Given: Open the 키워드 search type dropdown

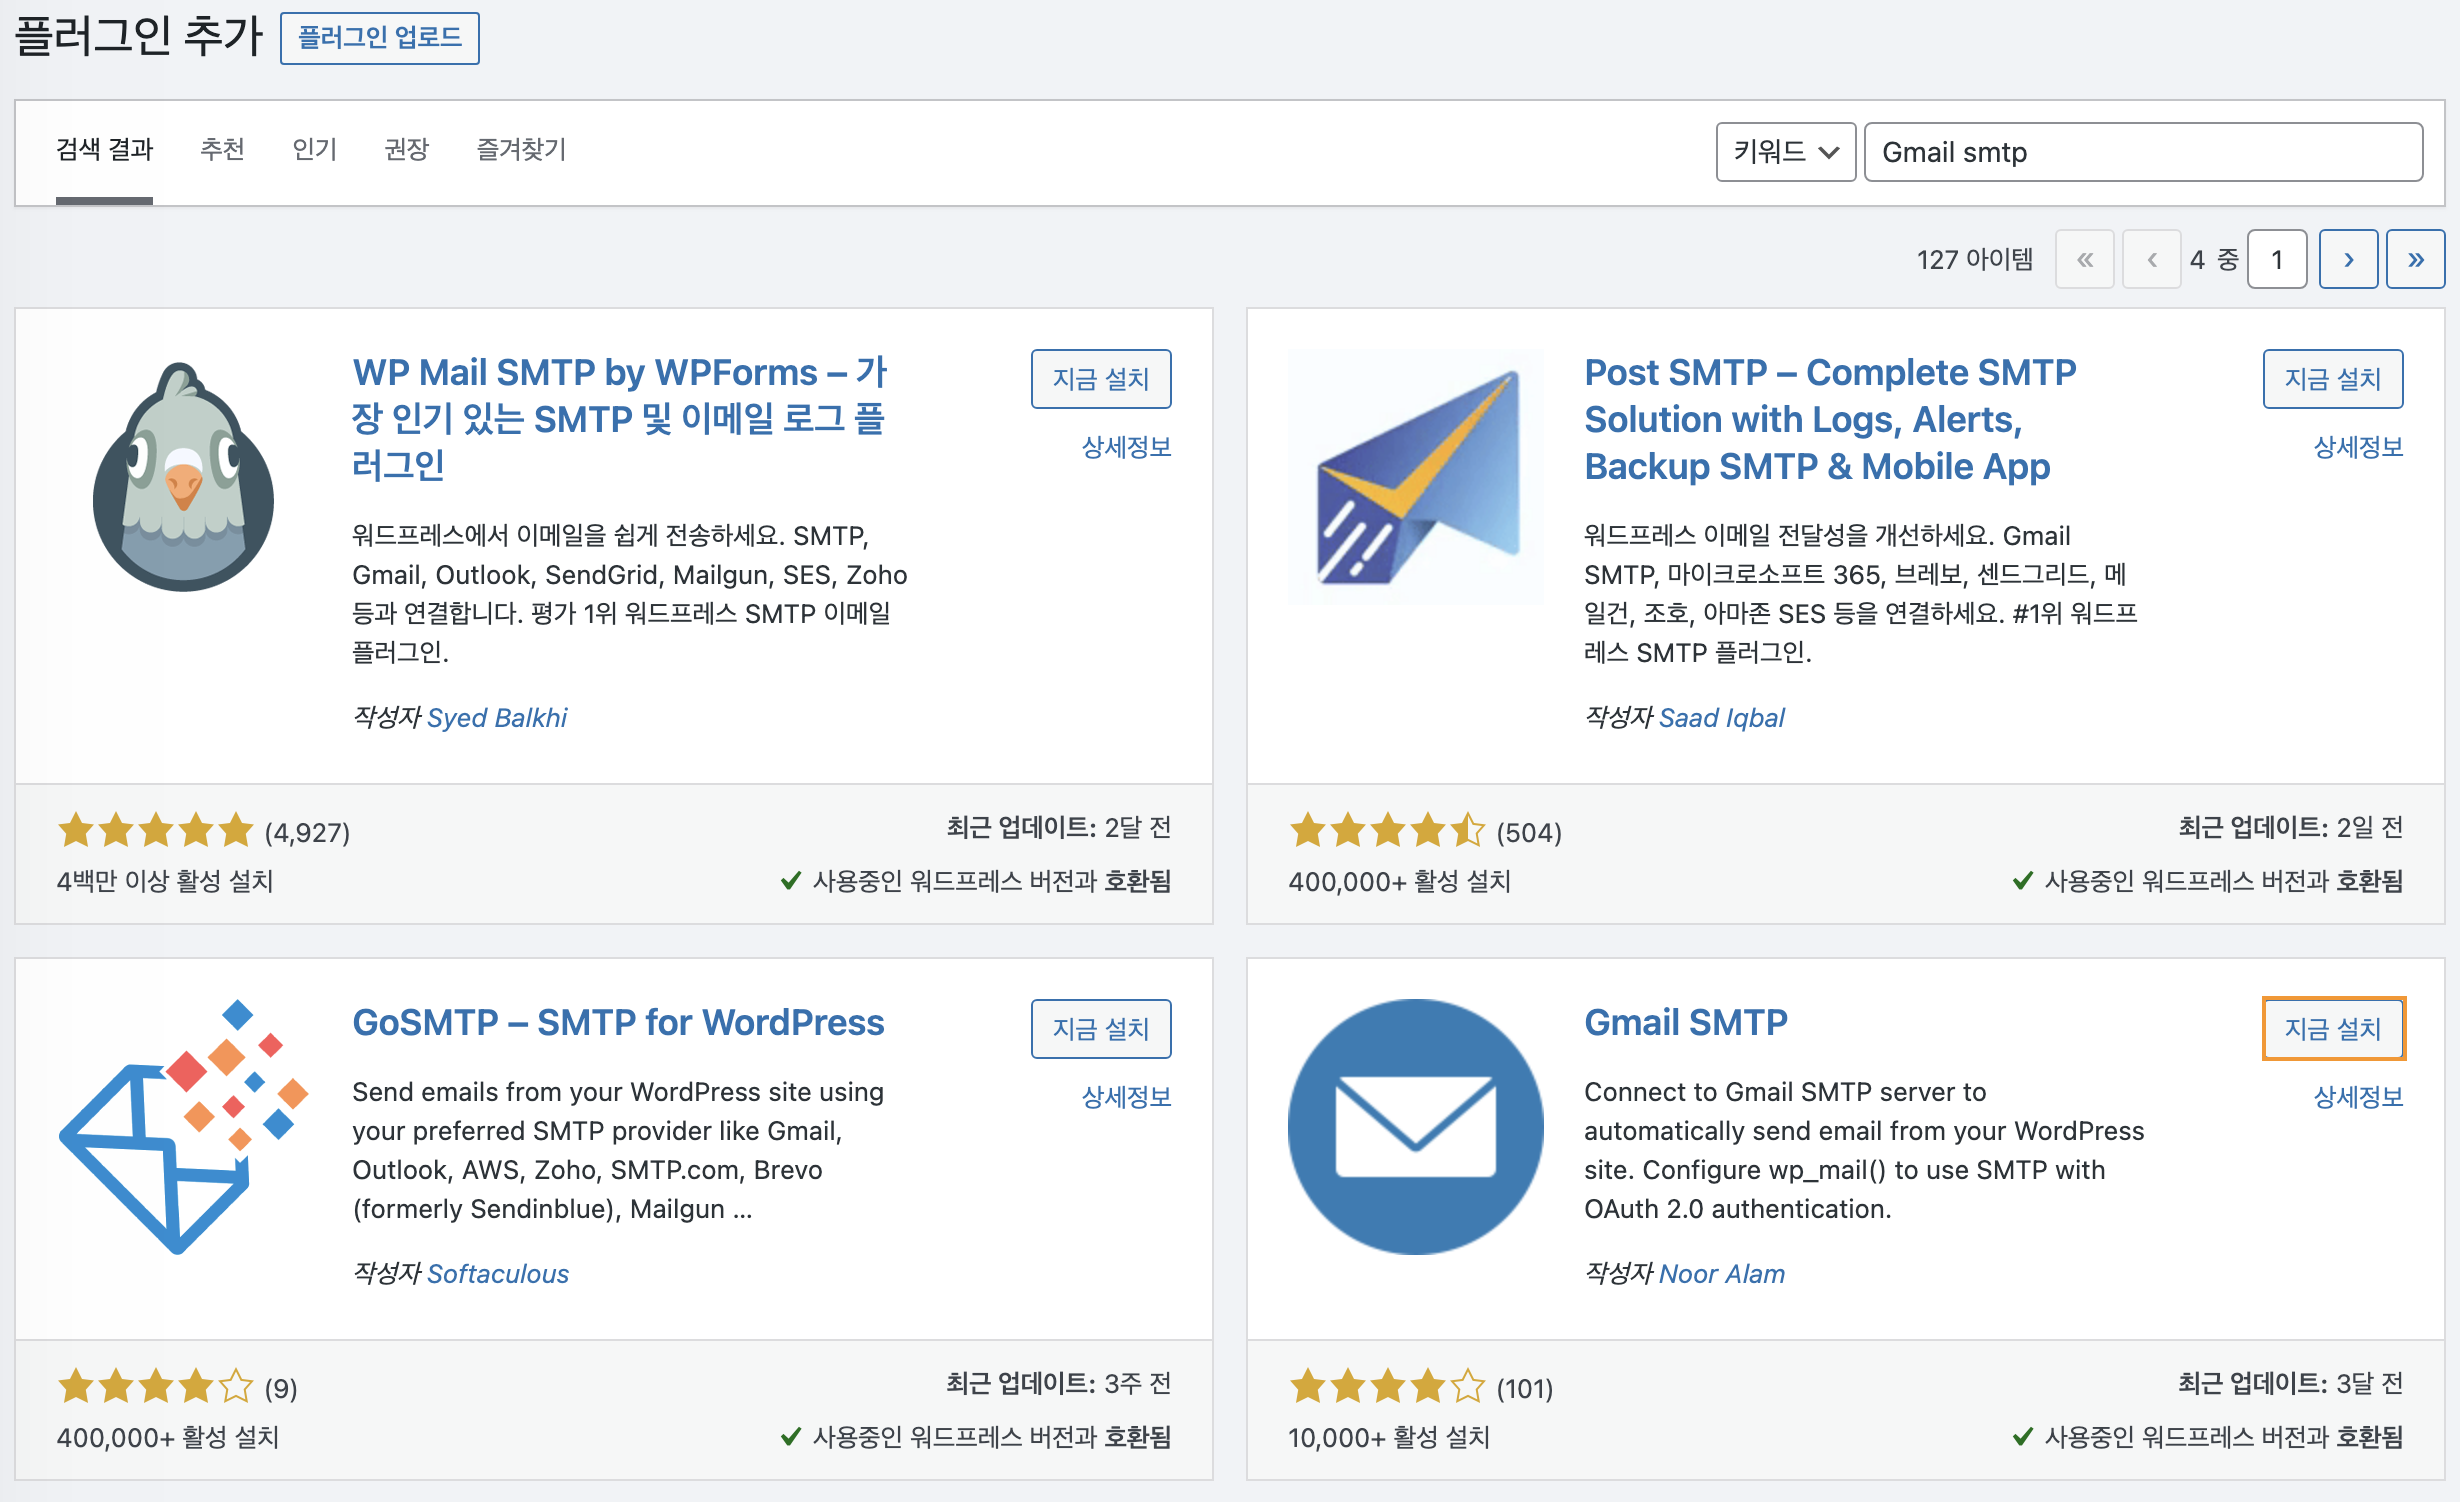Looking at the screenshot, I should pyautogui.click(x=1785, y=152).
